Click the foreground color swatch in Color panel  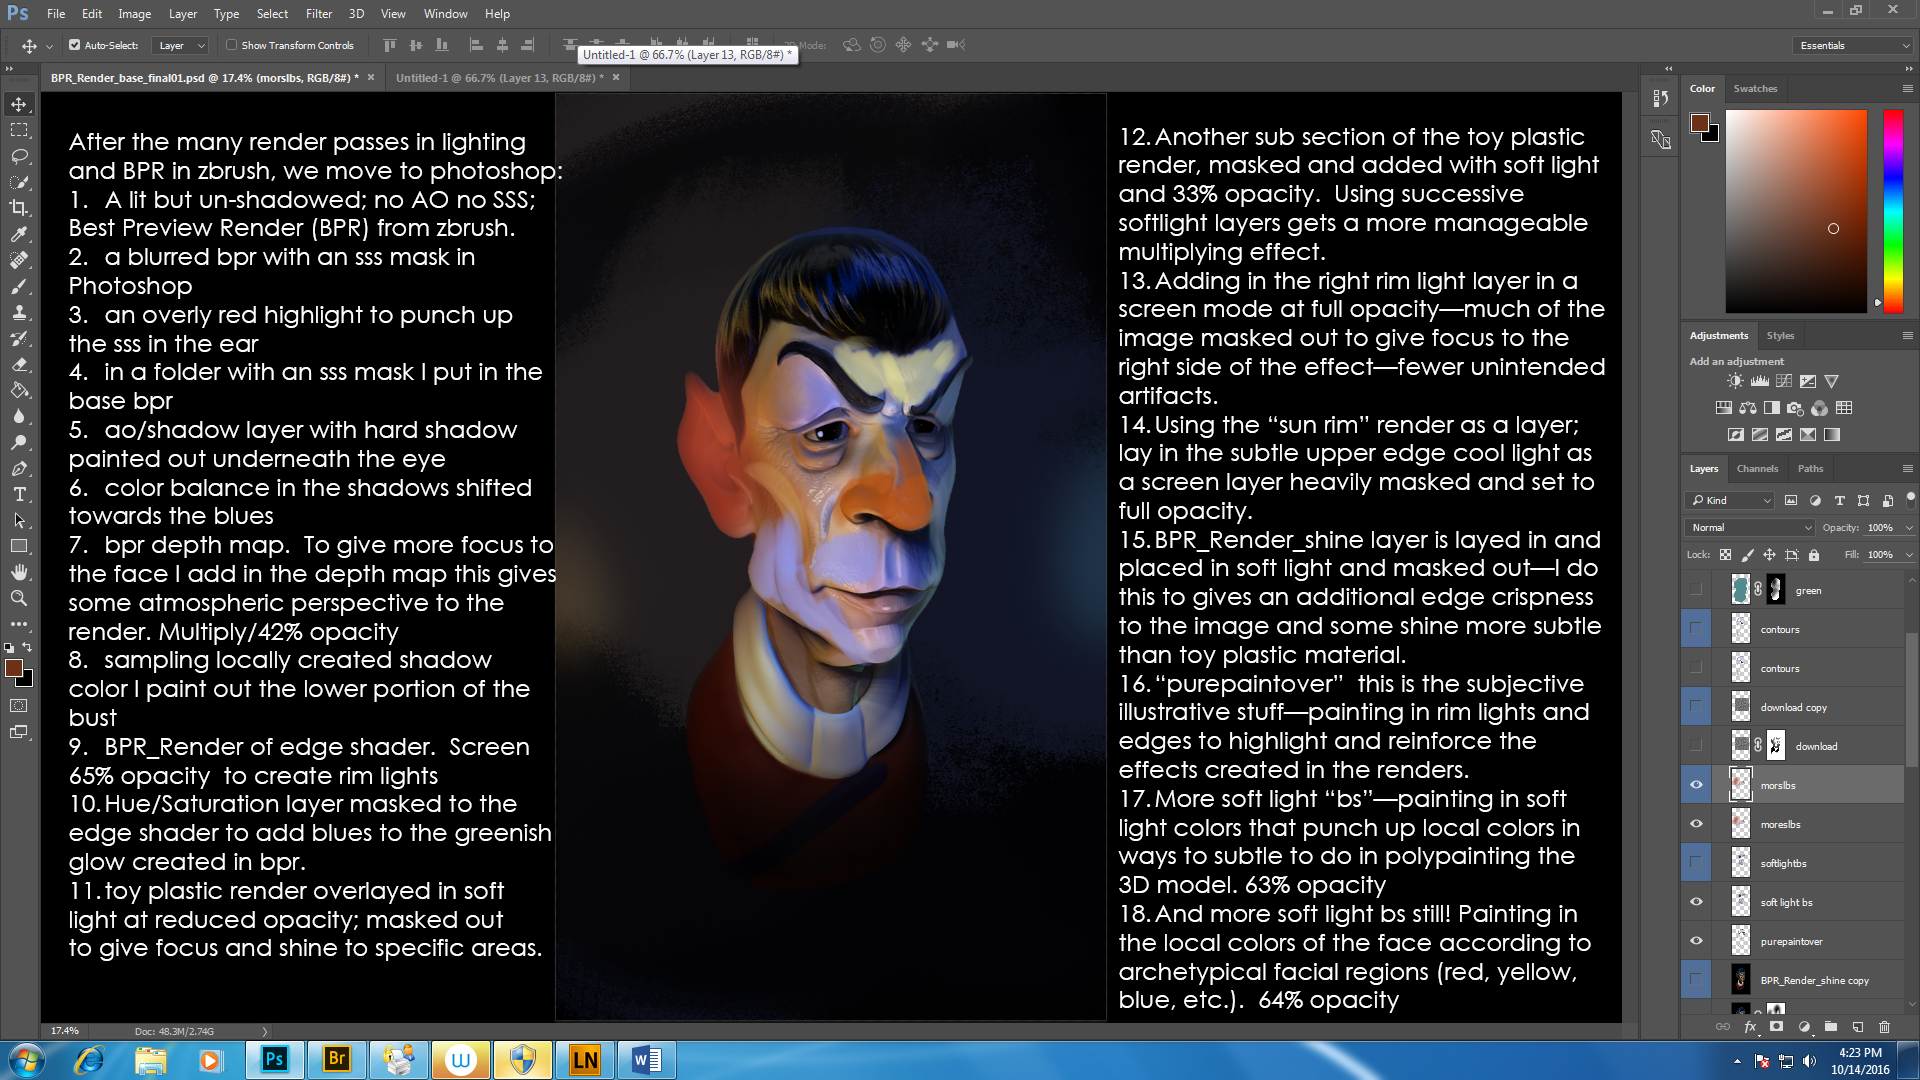coord(1699,123)
